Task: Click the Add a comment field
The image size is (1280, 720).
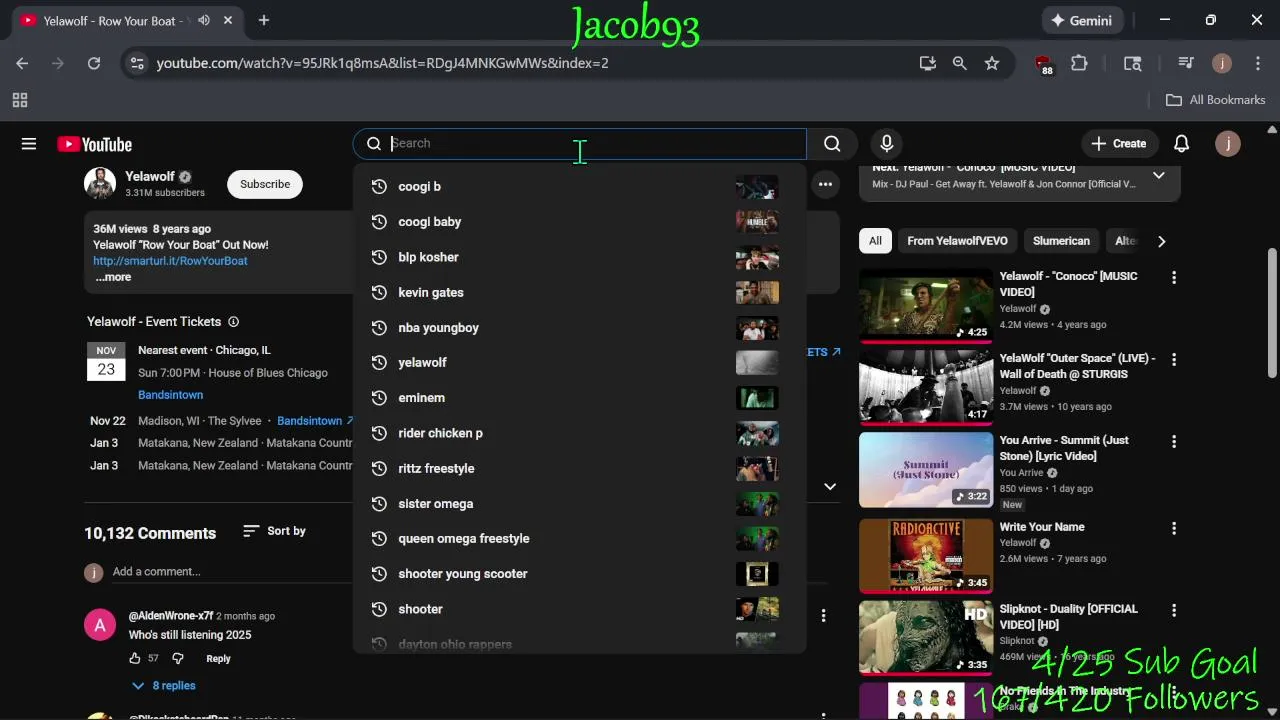Action: tap(232, 572)
